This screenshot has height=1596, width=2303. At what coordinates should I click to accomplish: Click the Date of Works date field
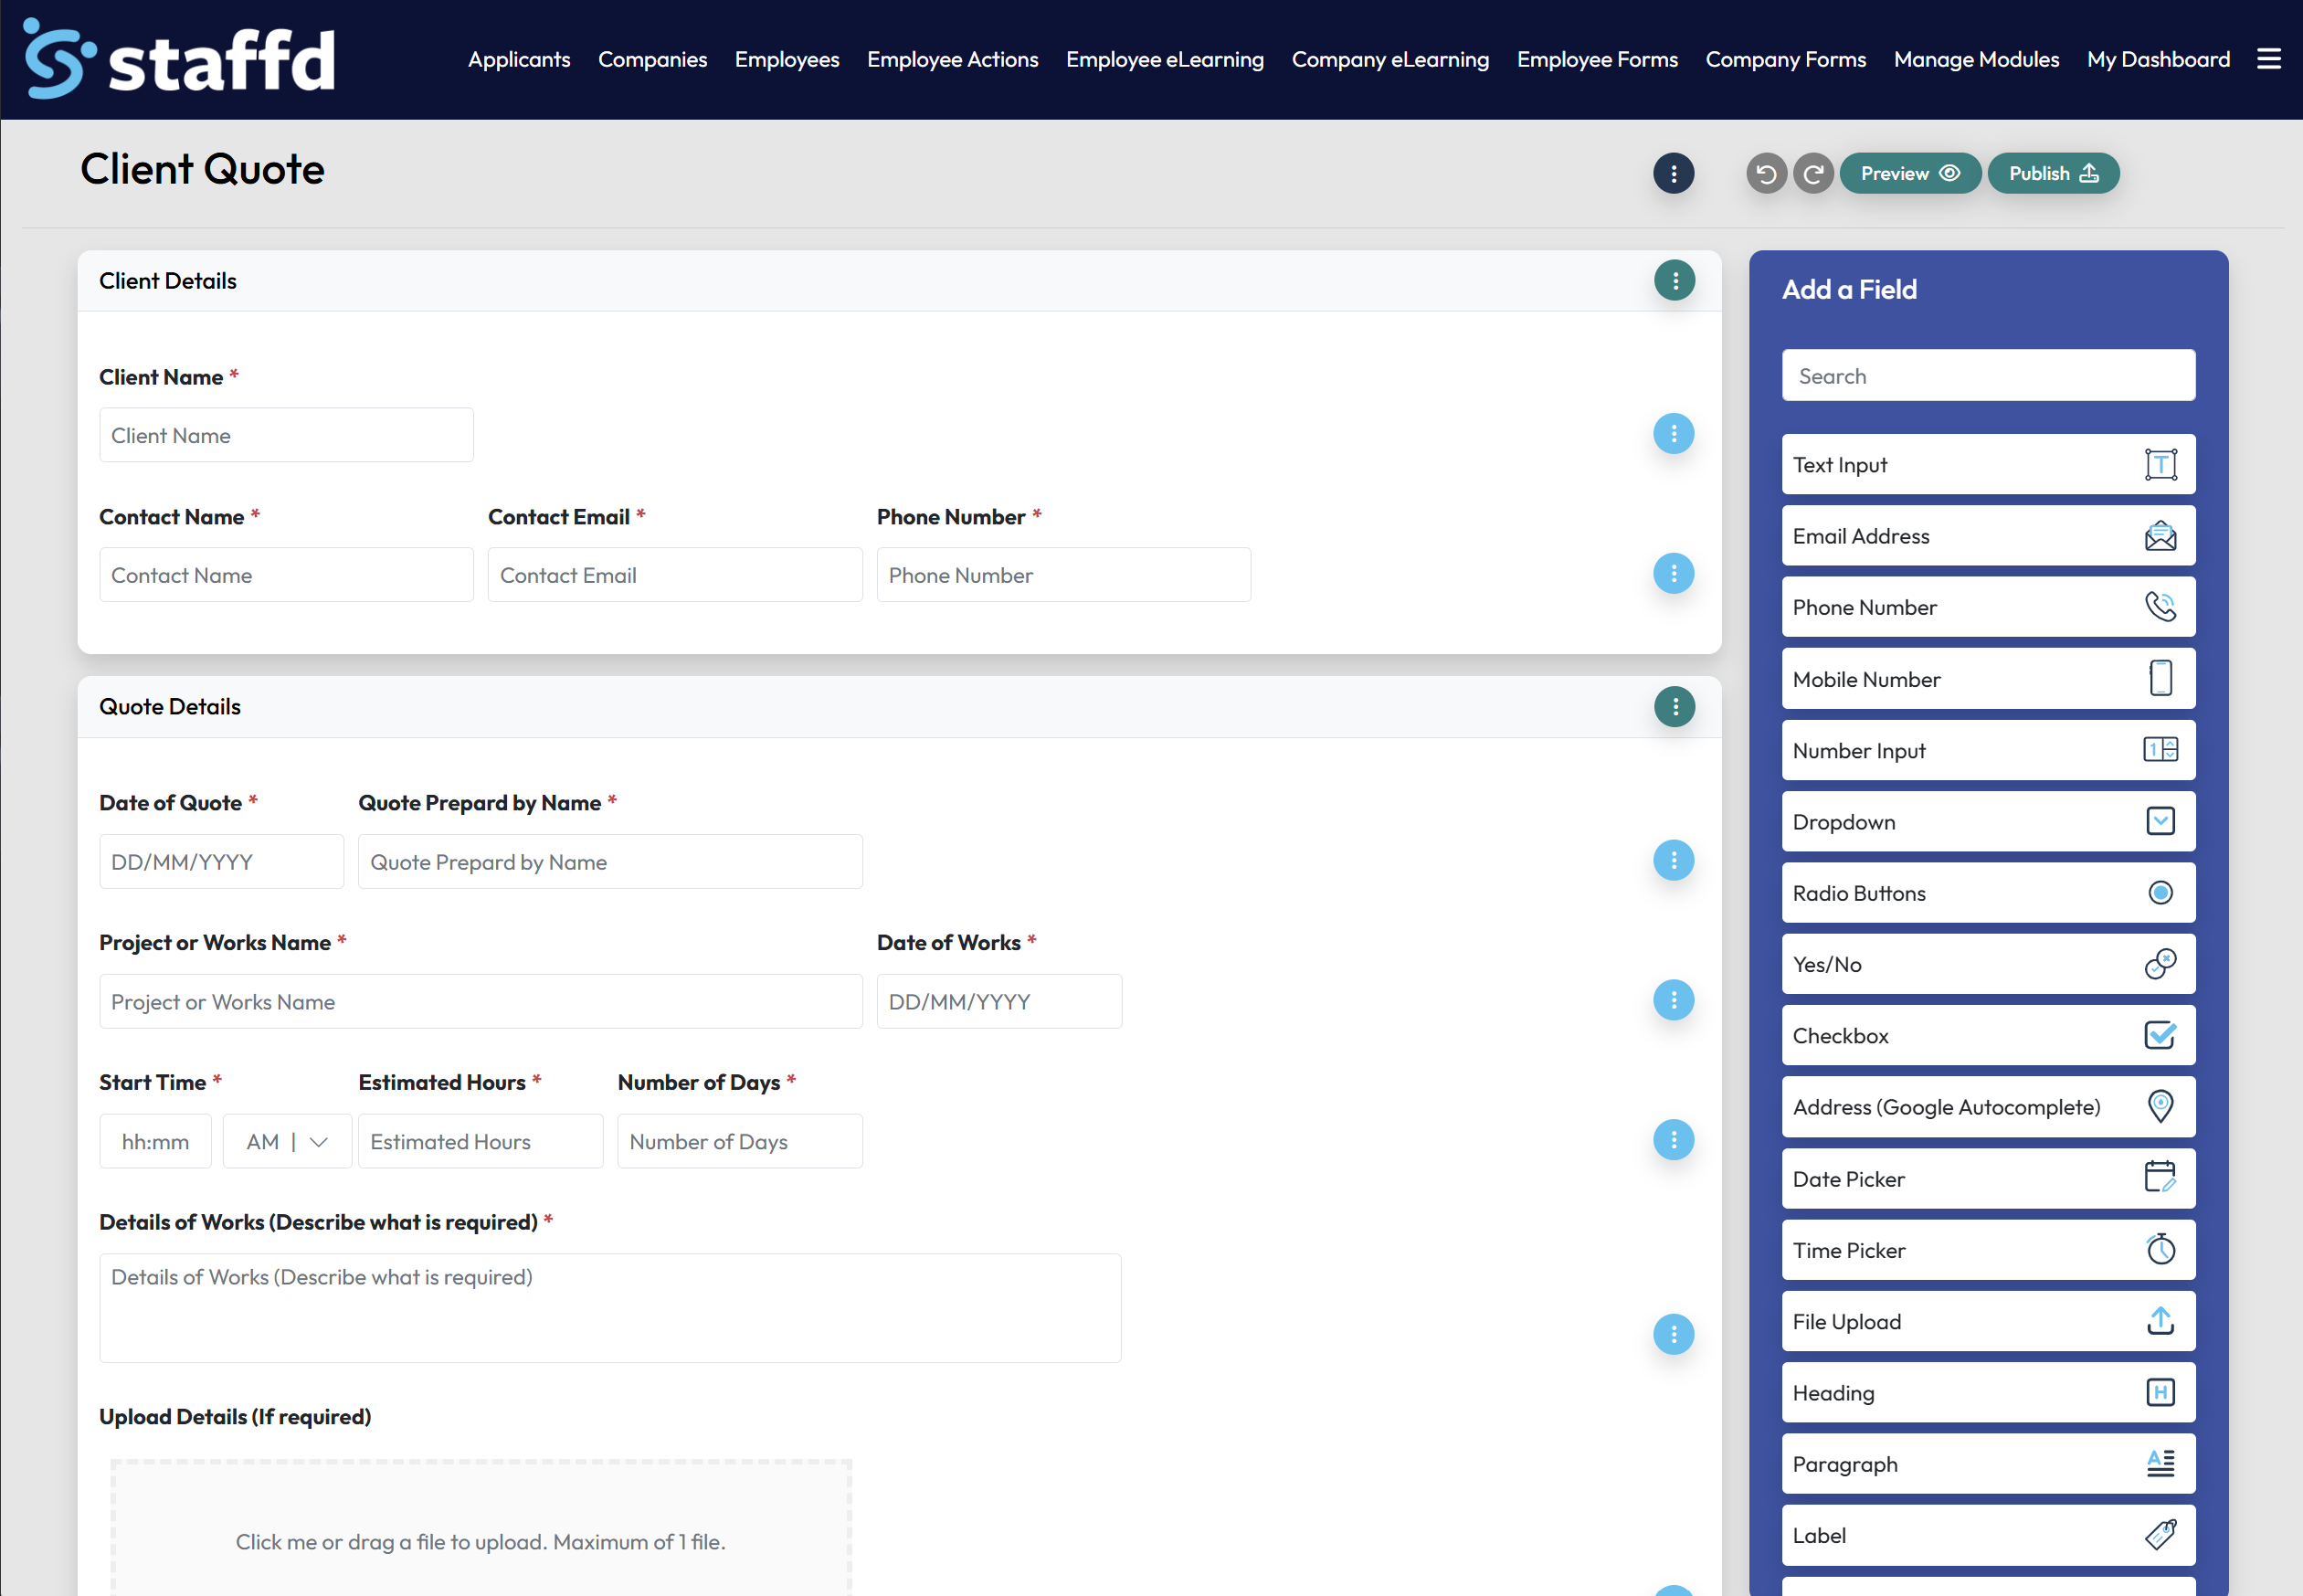[x=1000, y=1002]
